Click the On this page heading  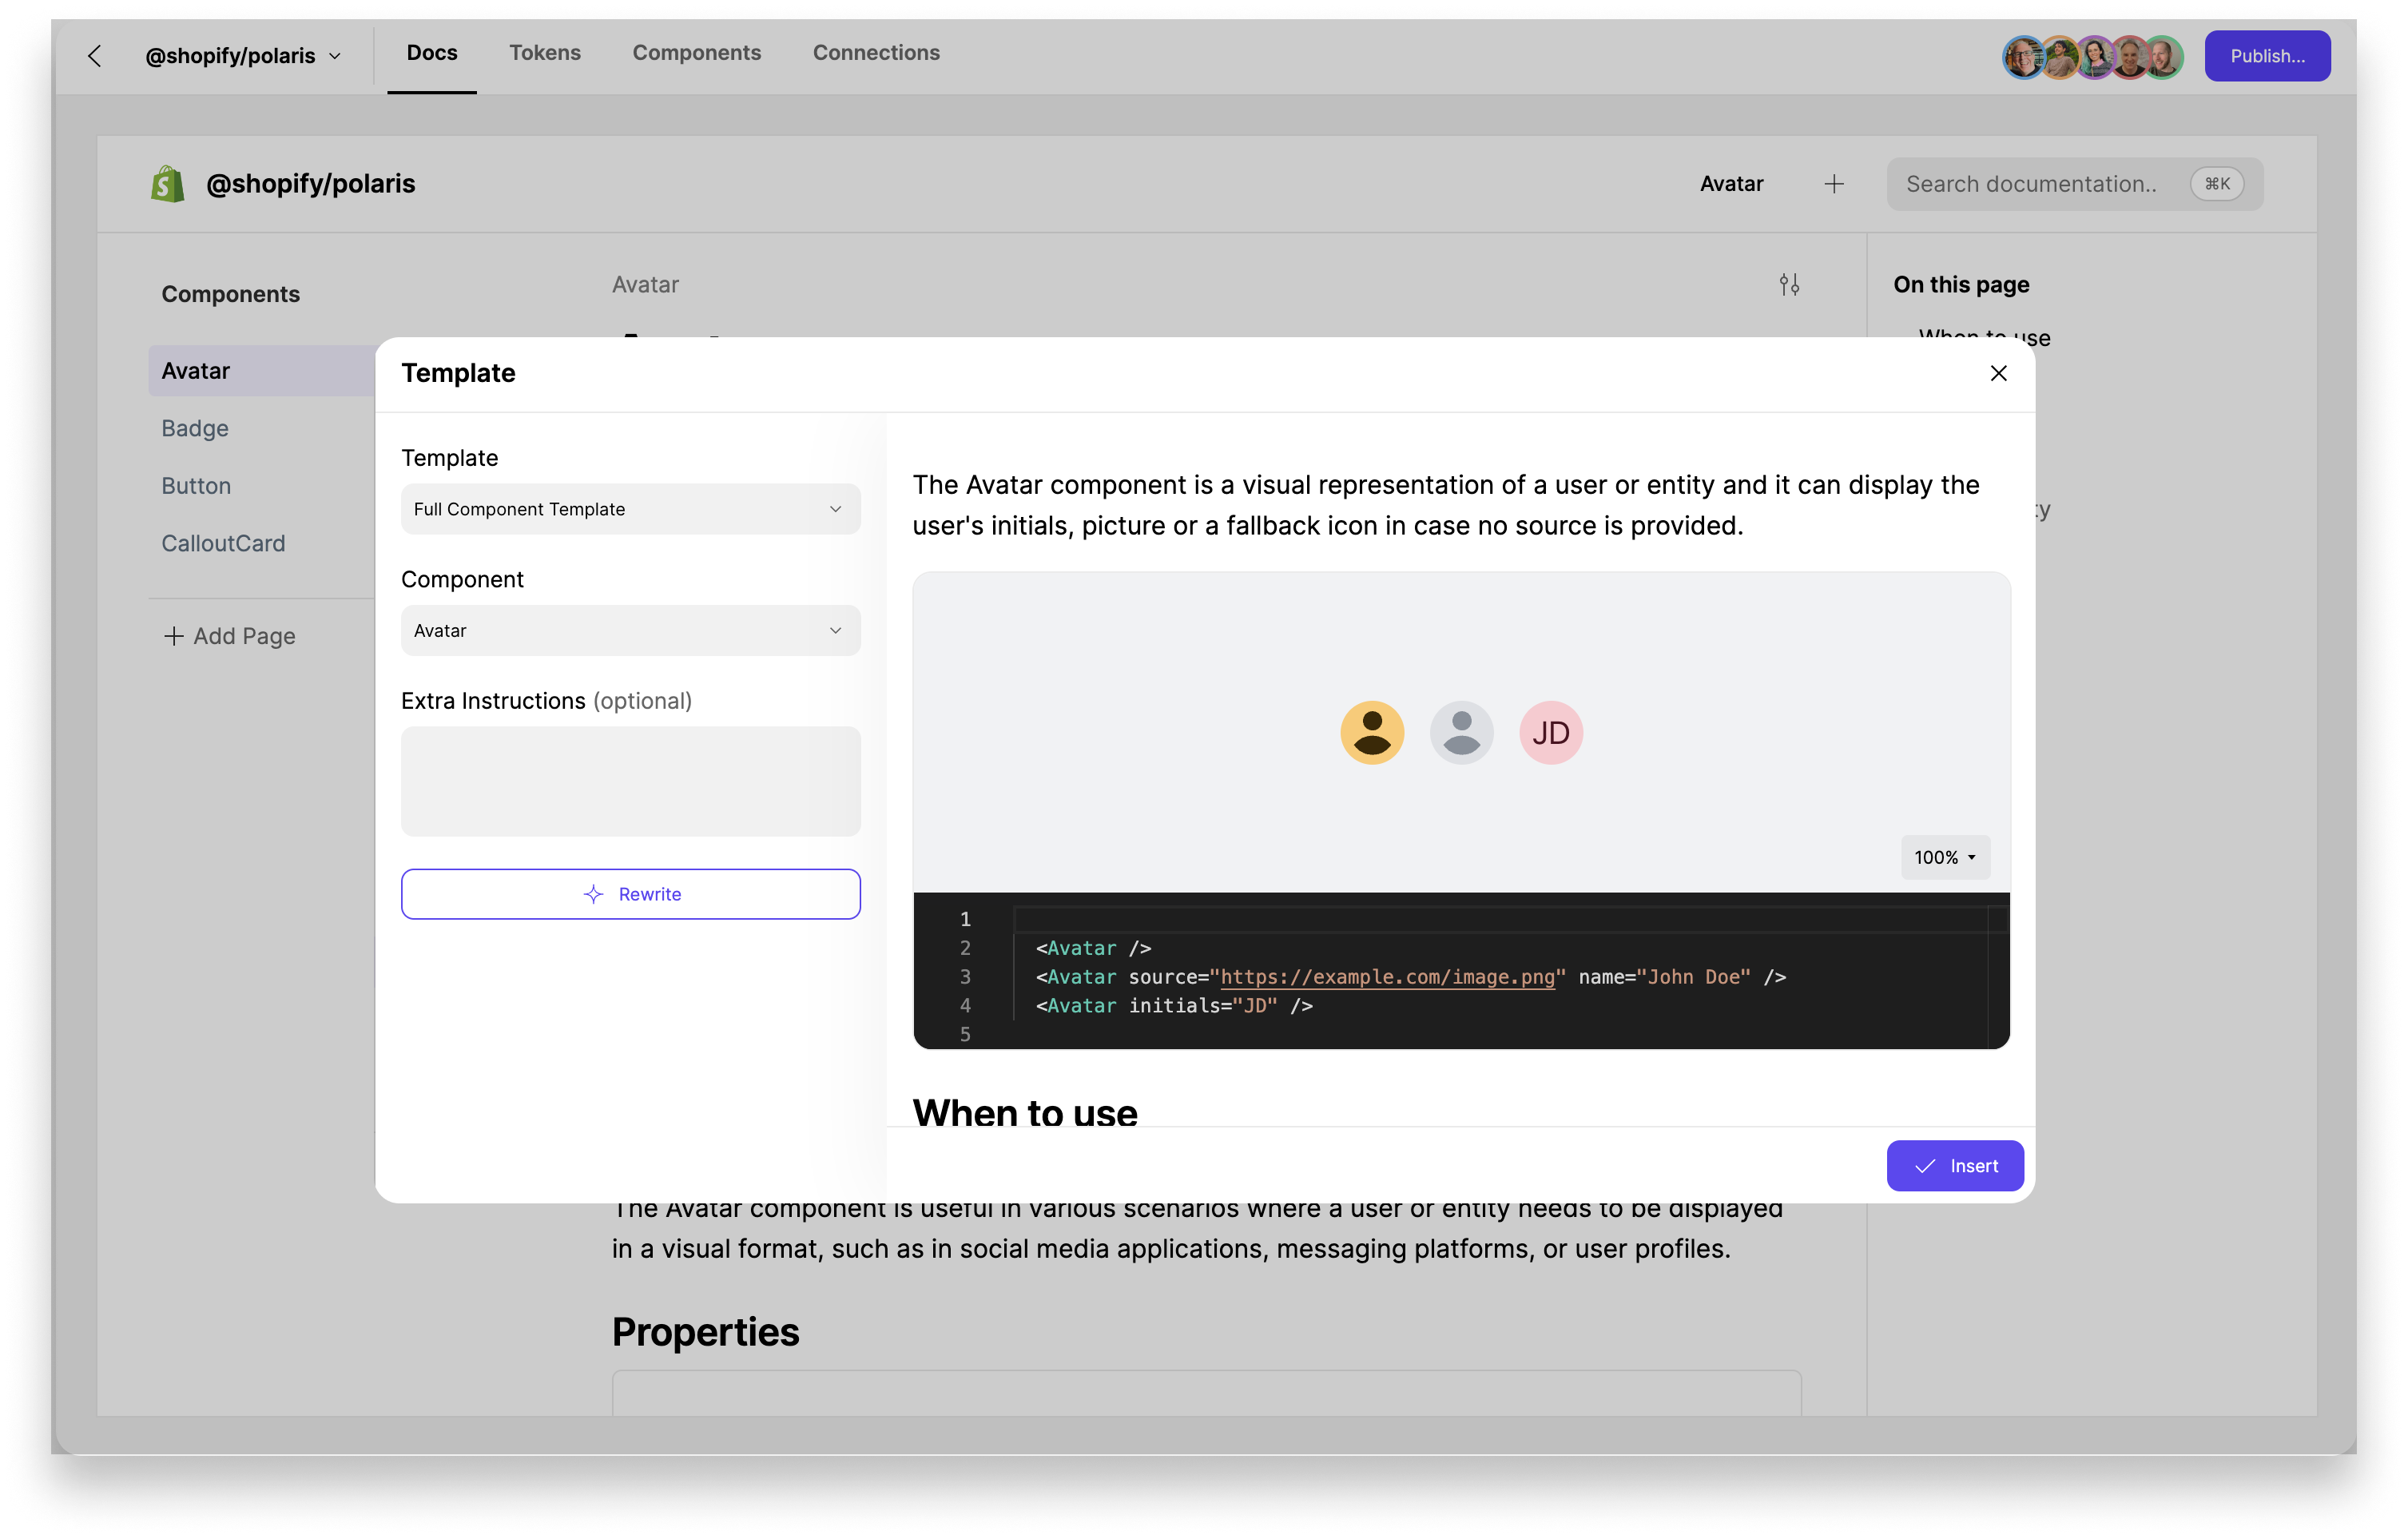1960,285
